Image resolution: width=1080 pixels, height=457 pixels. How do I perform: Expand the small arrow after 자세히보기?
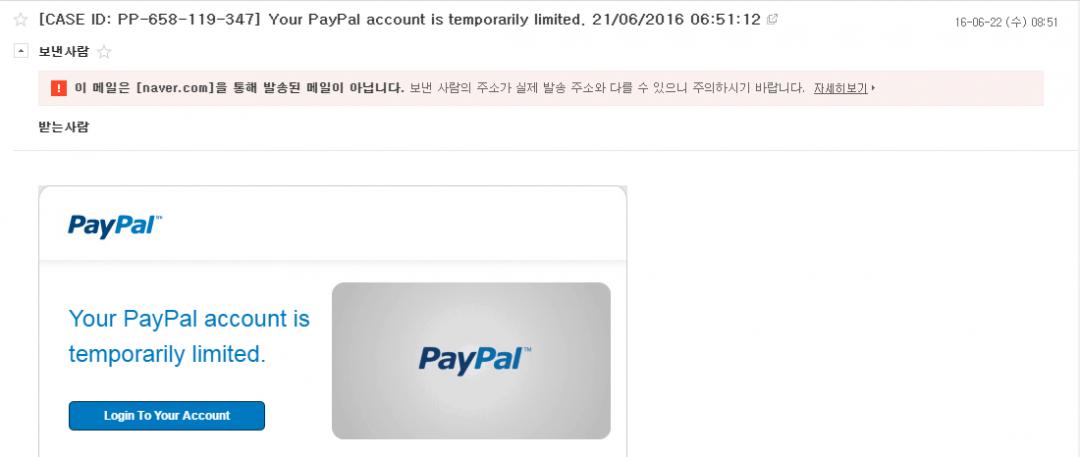point(873,88)
